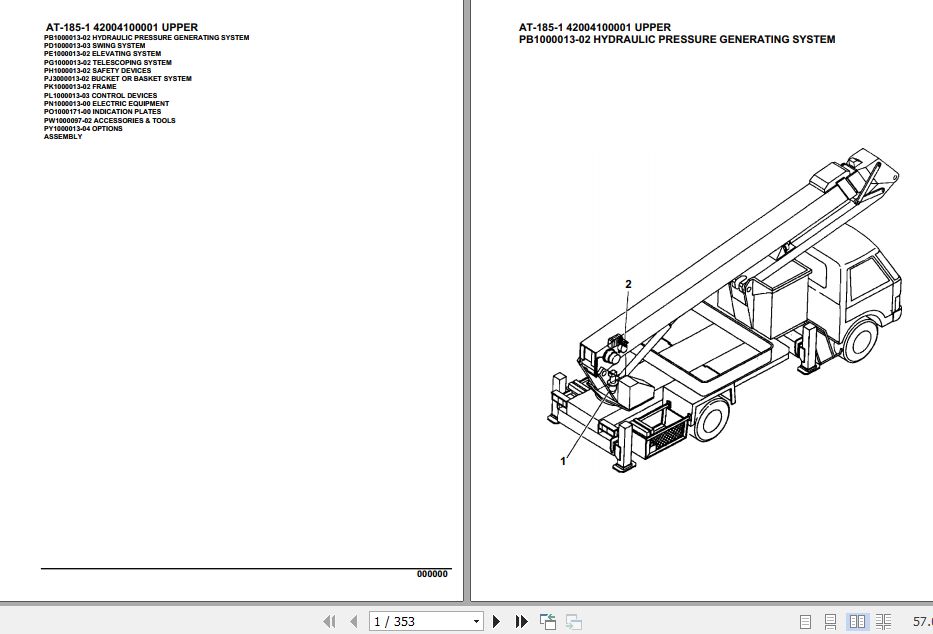This screenshot has width=933, height=634.
Task: Click the AT-185-1 42004100001 UPPER title
Action: click(x=121, y=27)
